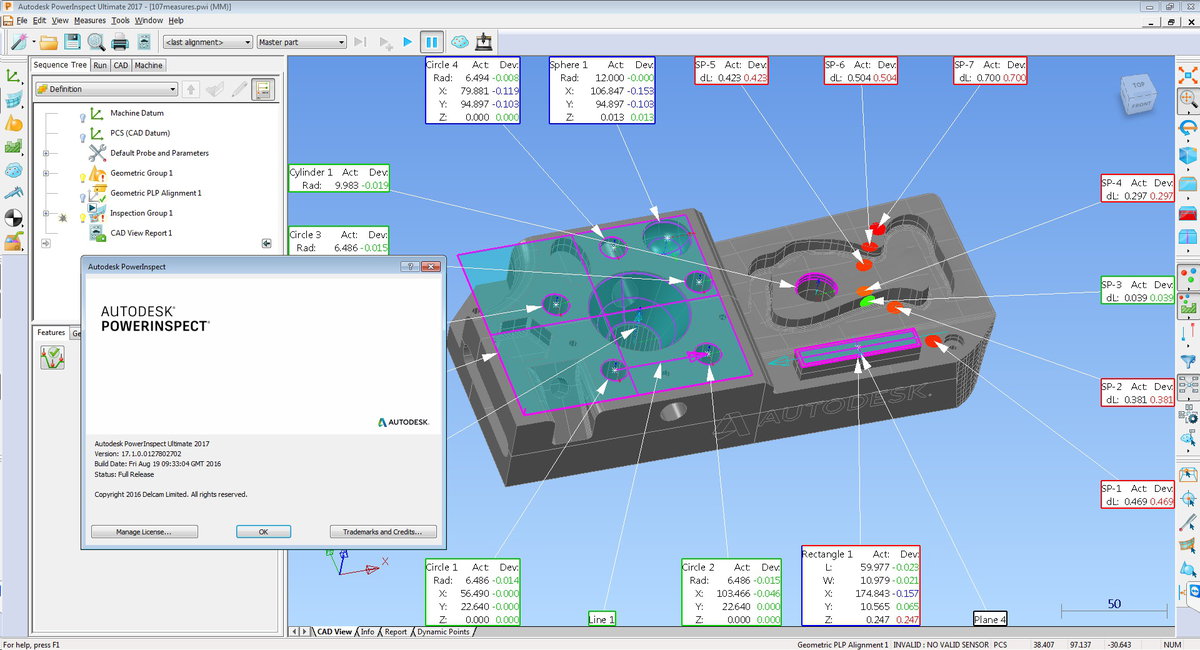
Task: Click the Trademarks and Credits... button
Action: pos(382,532)
